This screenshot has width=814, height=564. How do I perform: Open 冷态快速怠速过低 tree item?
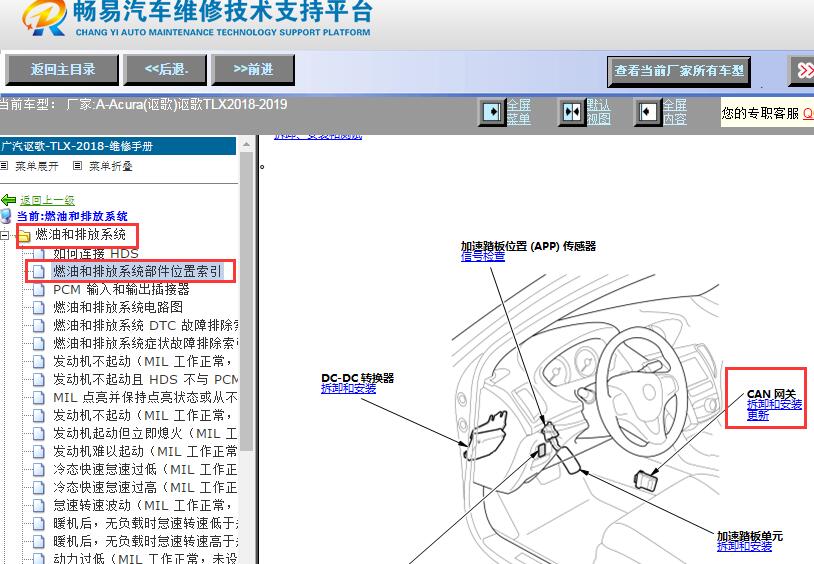click(x=146, y=469)
